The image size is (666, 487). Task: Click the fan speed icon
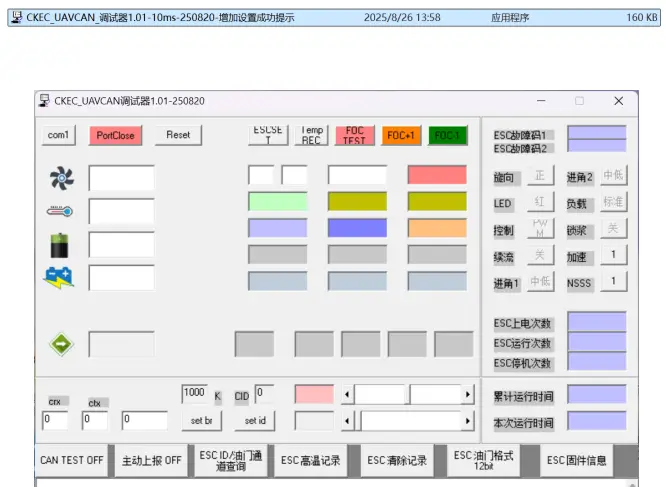coord(61,178)
